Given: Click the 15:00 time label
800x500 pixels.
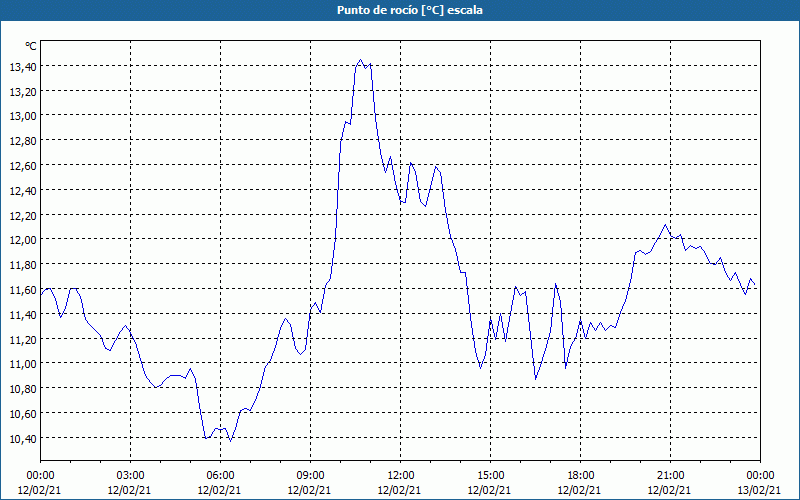Looking at the screenshot, I should pos(490,476).
